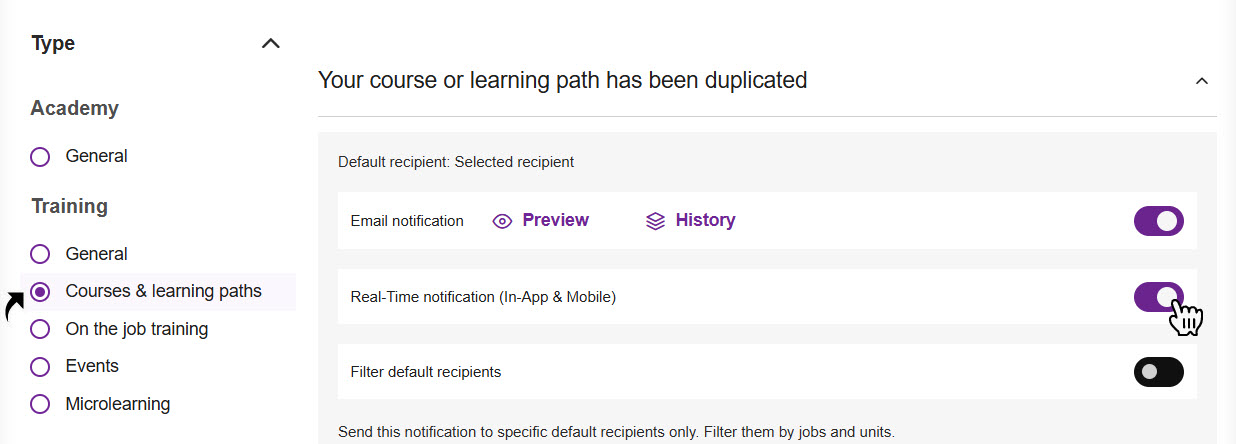Choose the Microlearning type filter
The height and width of the screenshot is (444, 1236).
(x=40, y=405)
